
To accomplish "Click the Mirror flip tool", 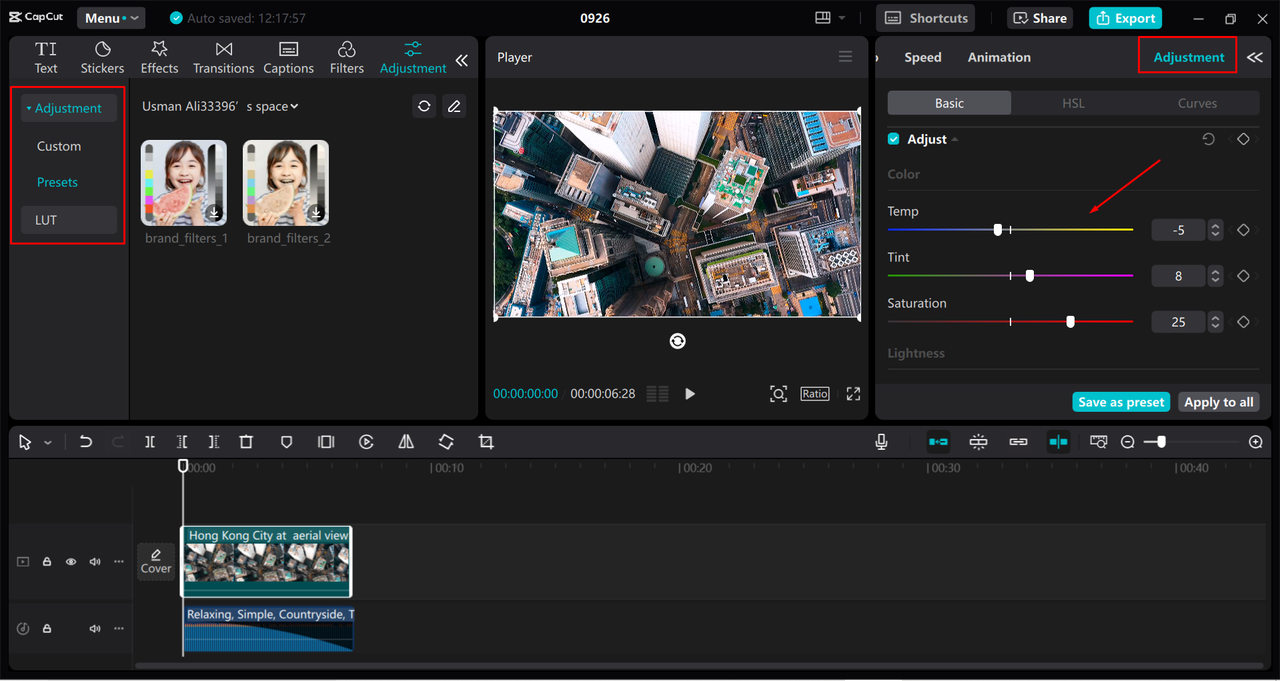I will pos(406,442).
